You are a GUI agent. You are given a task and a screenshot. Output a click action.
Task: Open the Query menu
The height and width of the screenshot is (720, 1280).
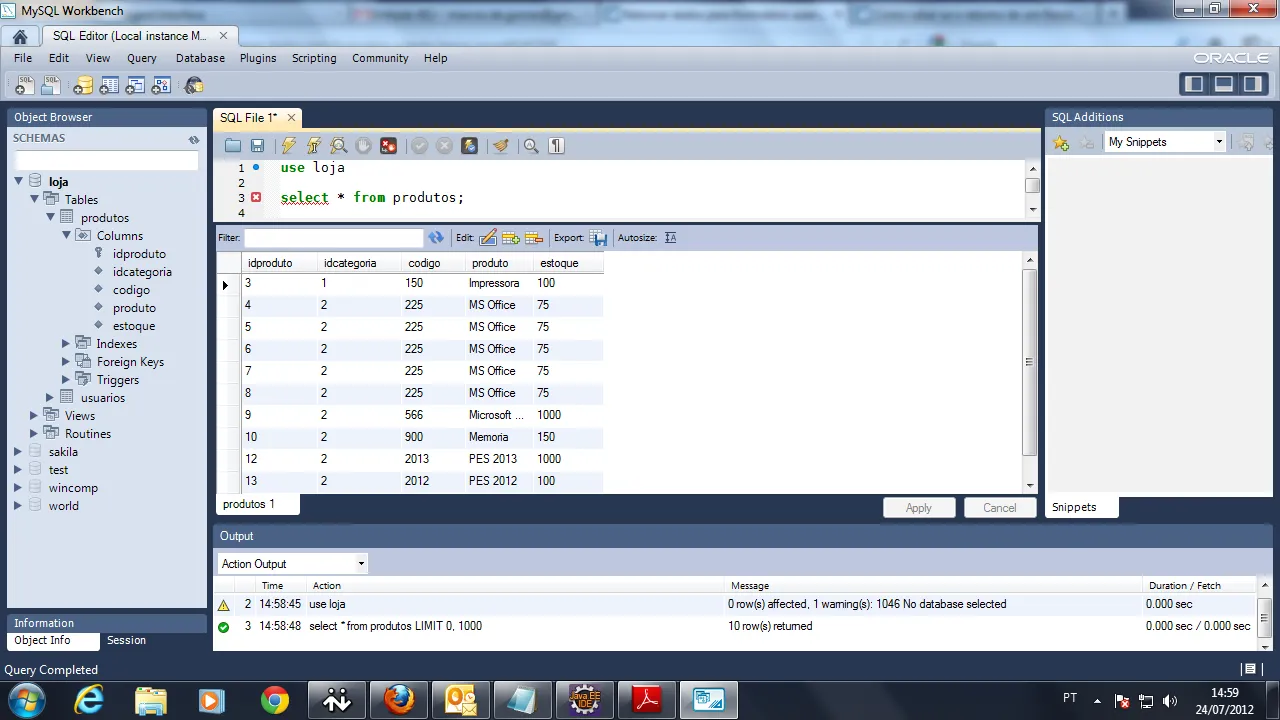[142, 58]
